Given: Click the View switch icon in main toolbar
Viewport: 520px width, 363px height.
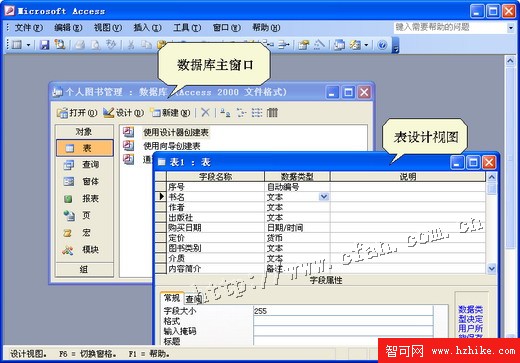Looking at the screenshot, I should tap(17, 45).
